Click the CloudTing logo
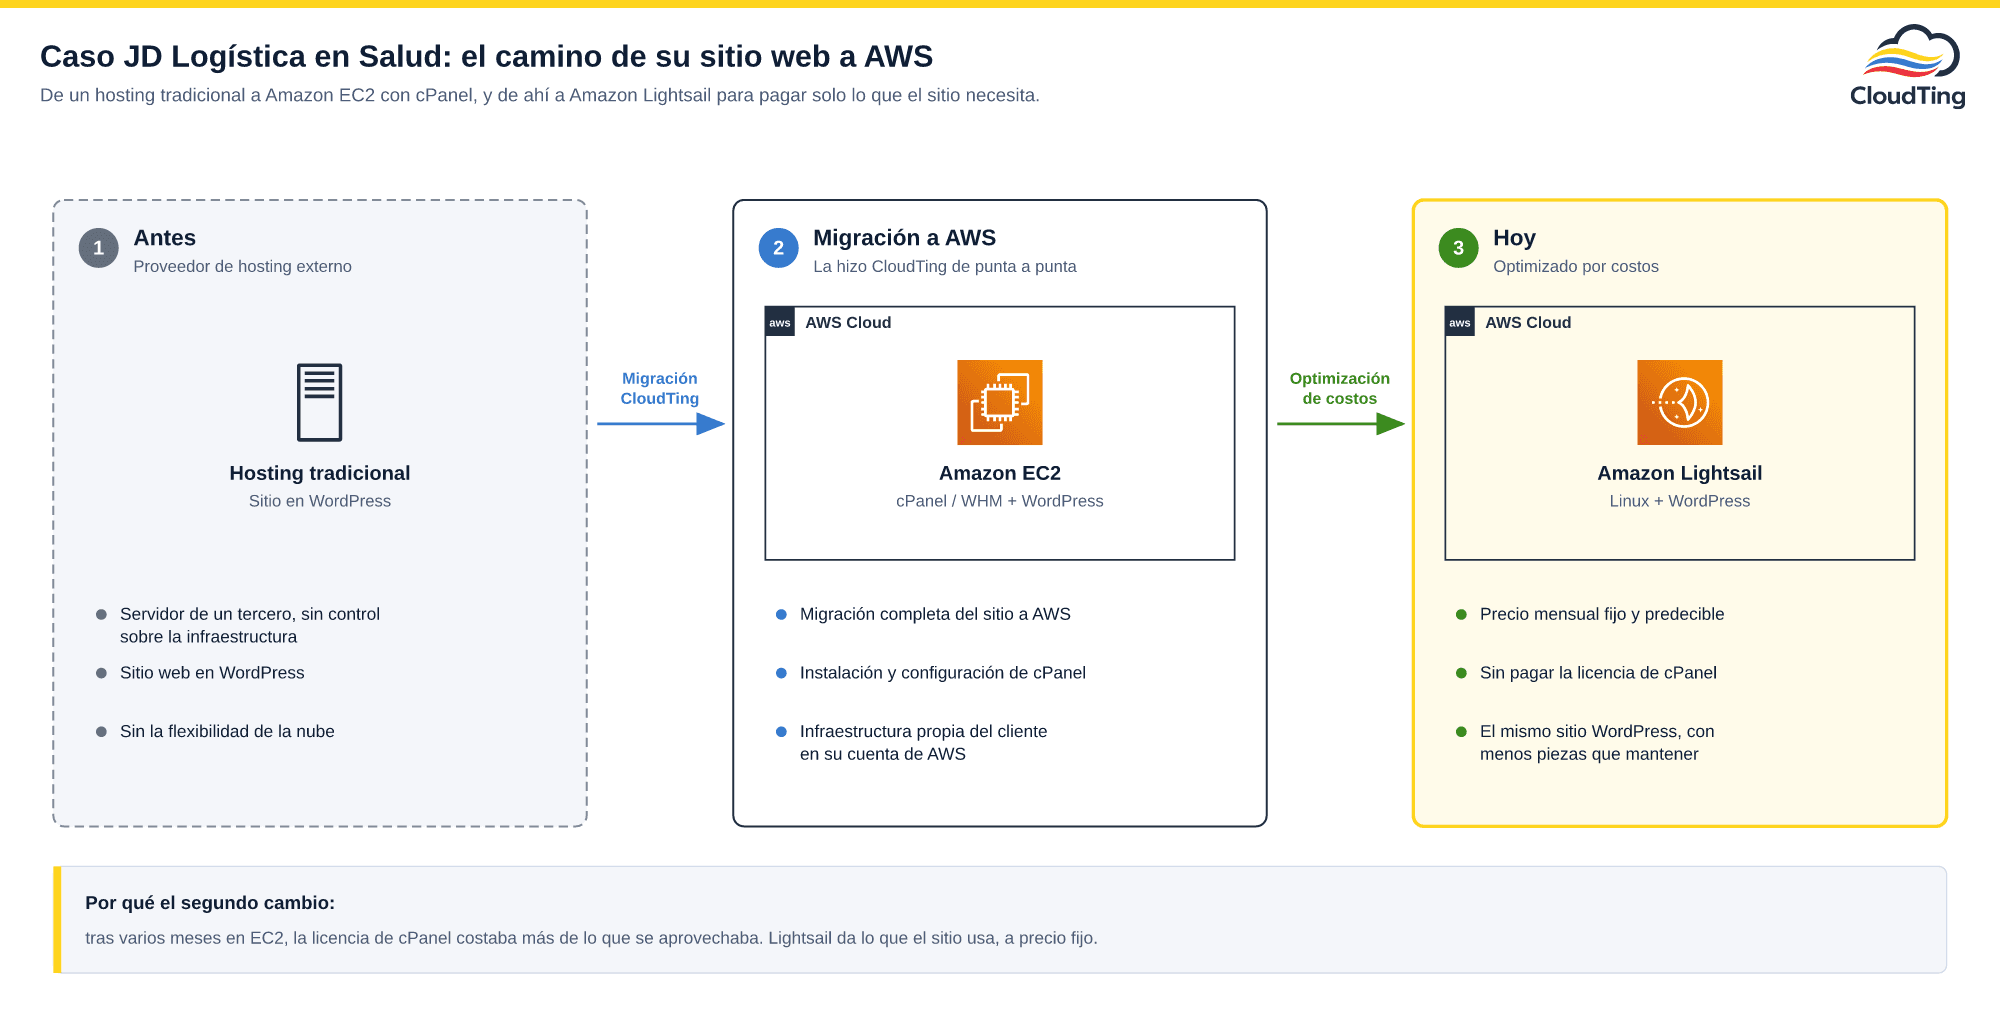Viewport: 2000px width, 1013px height. (1908, 66)
